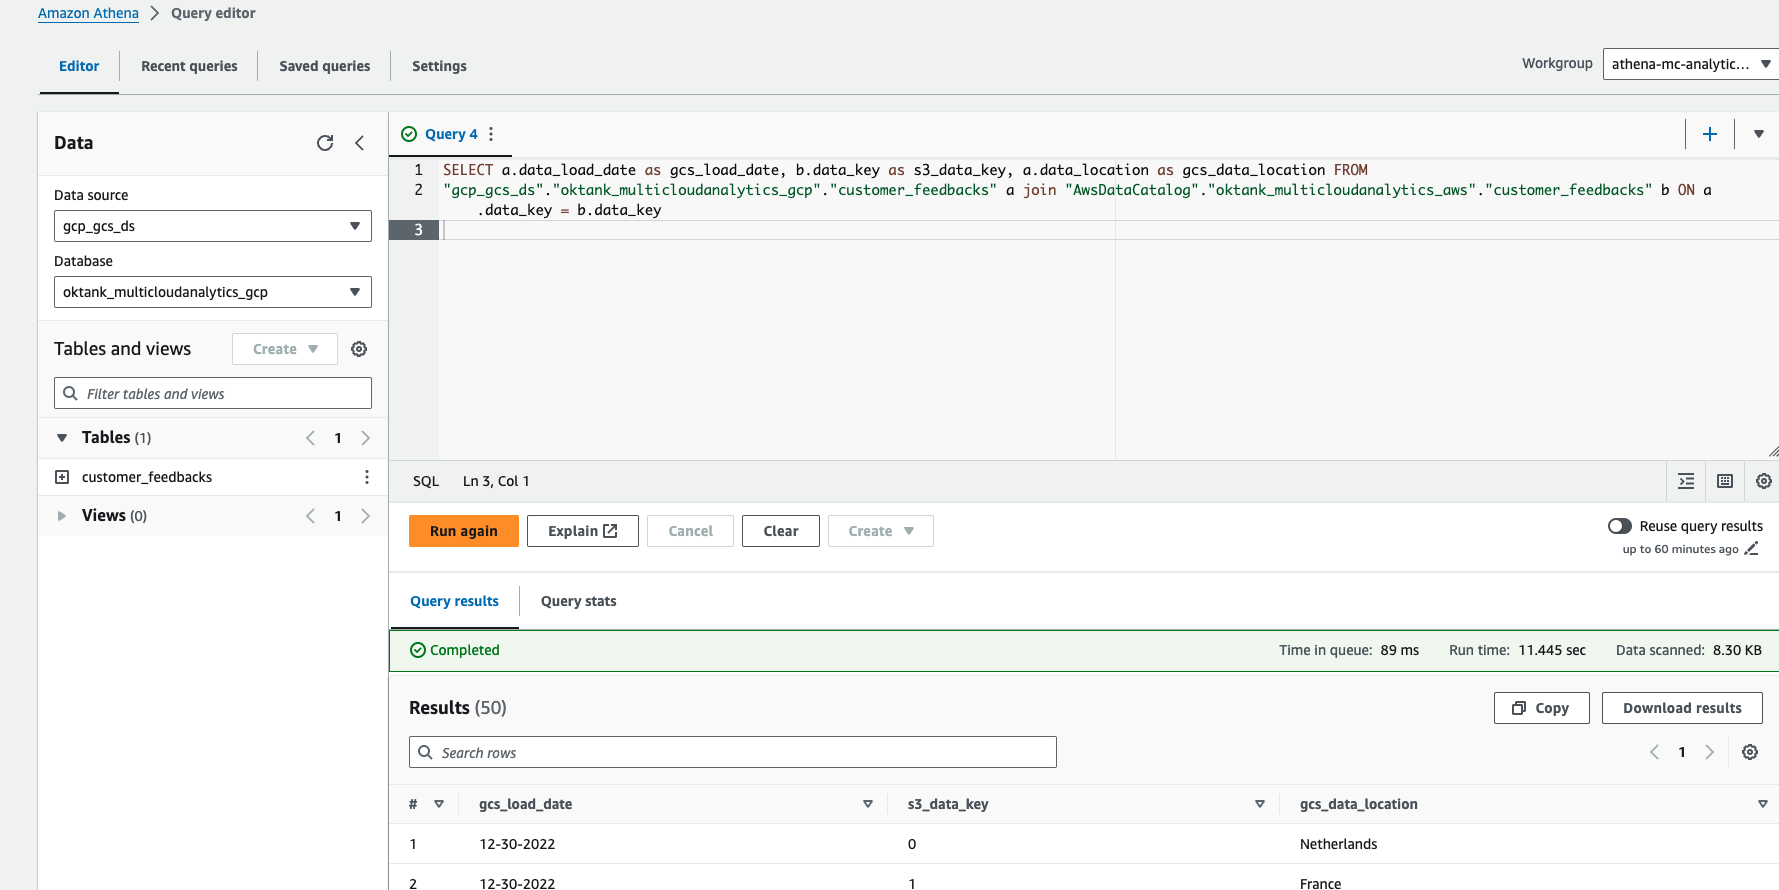Image resolution: width=1779 pixels, height=890 pixels.
Task: Expand the Views section
Action: (62, 516)
